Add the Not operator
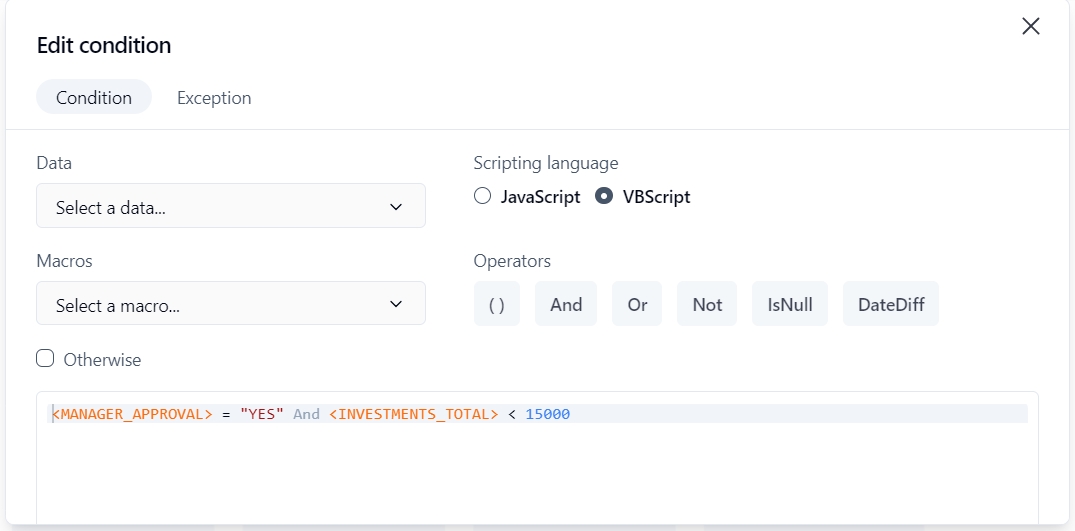This screenshot has height=531, width=1075. 707,305
